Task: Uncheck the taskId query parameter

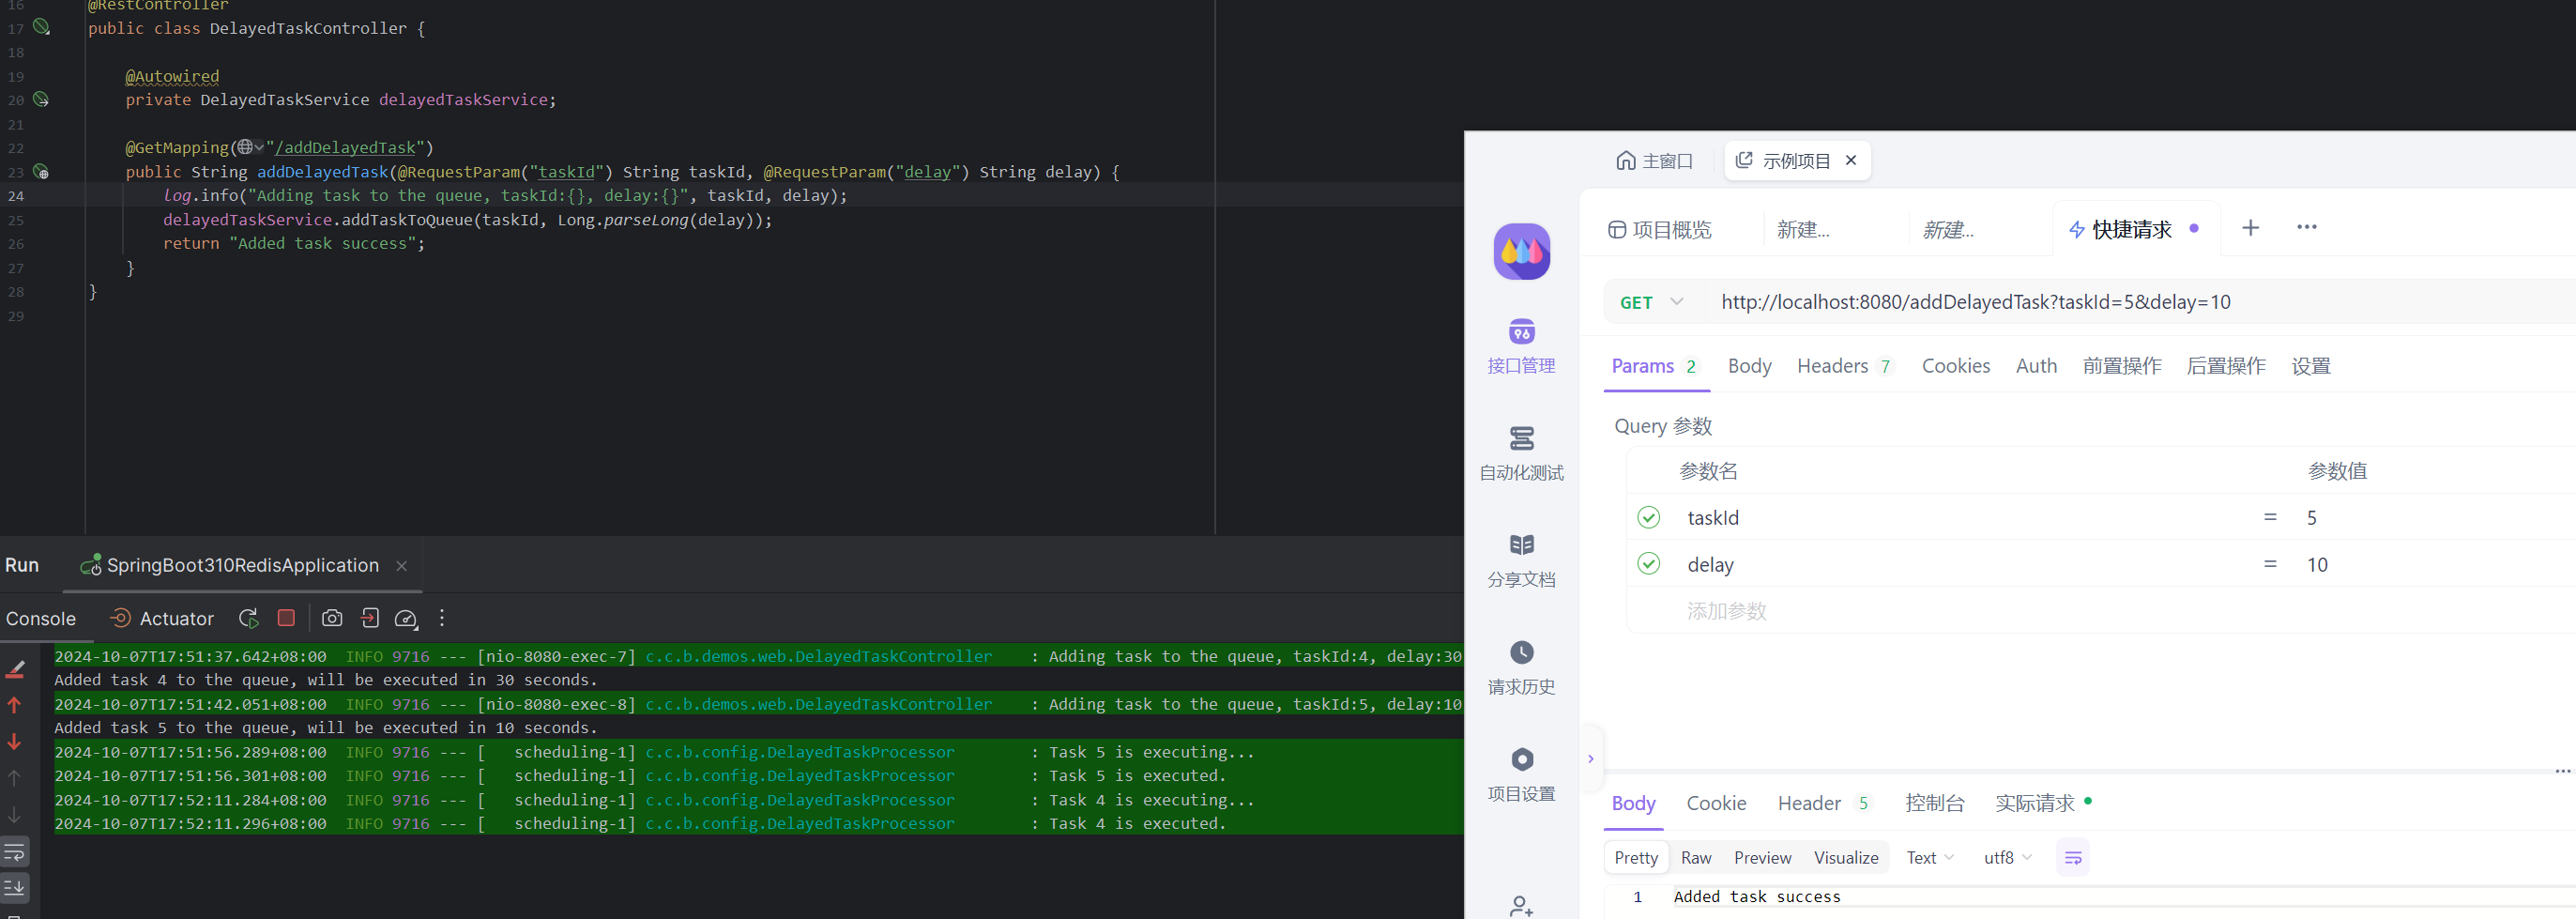Action: 1648,517
